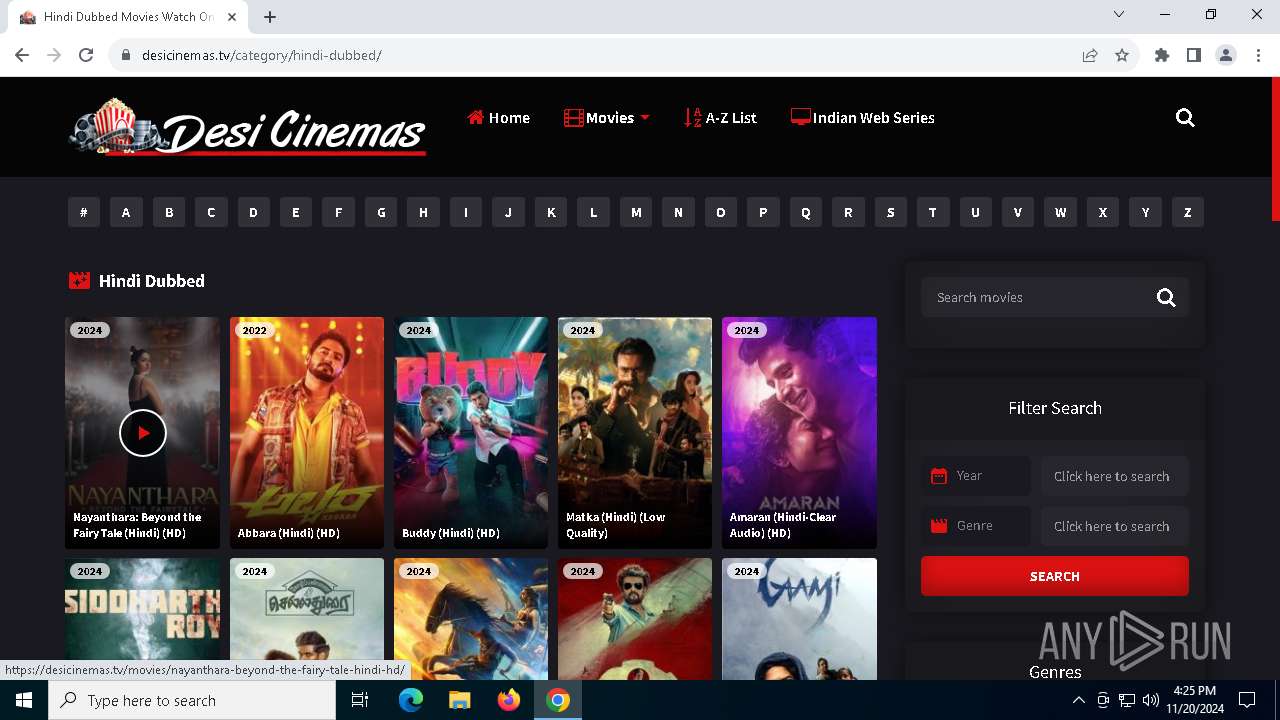Screen dimensions: 1280x720
Task: Filter movies by letter Z
Action: click(1188, 212)
